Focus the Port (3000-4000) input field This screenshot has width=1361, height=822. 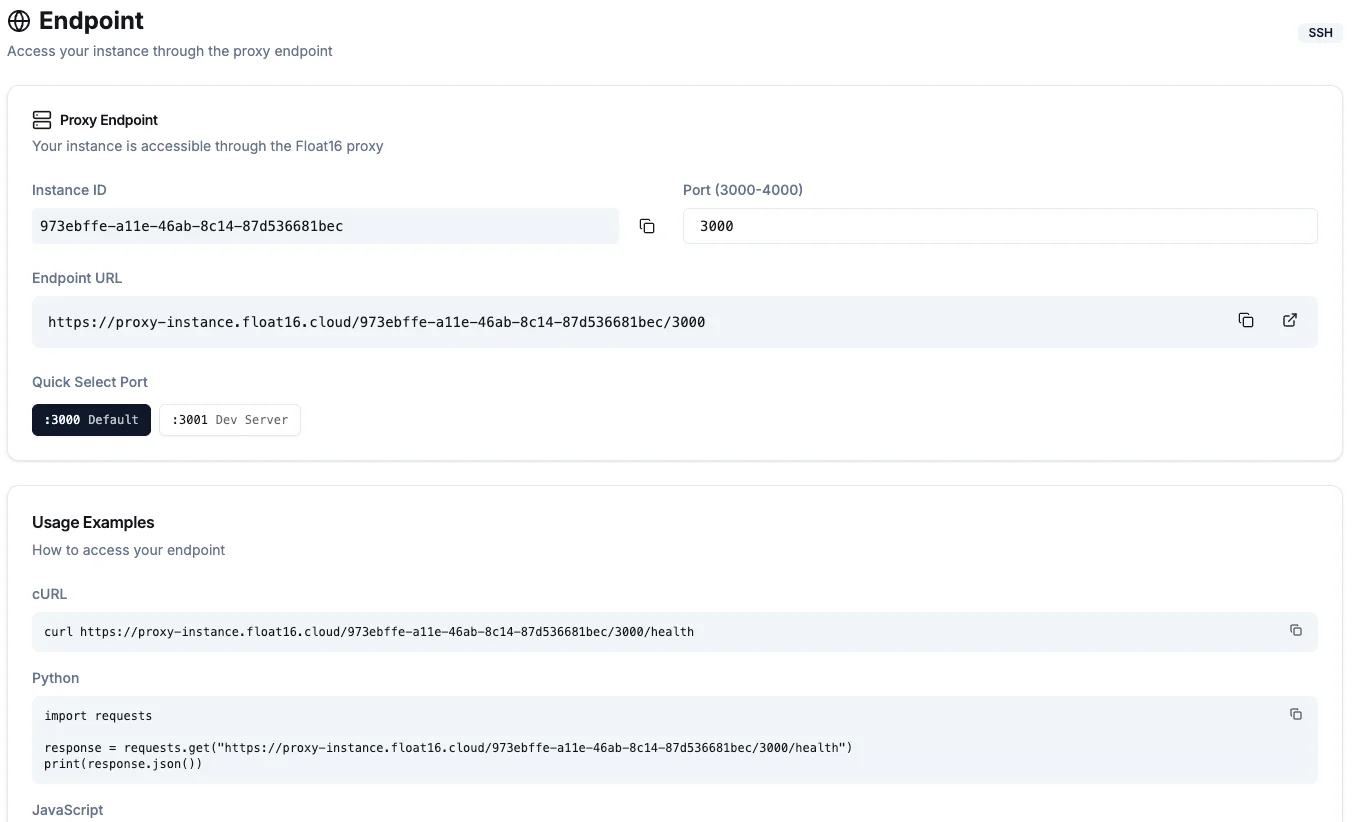pos(1000,226)
